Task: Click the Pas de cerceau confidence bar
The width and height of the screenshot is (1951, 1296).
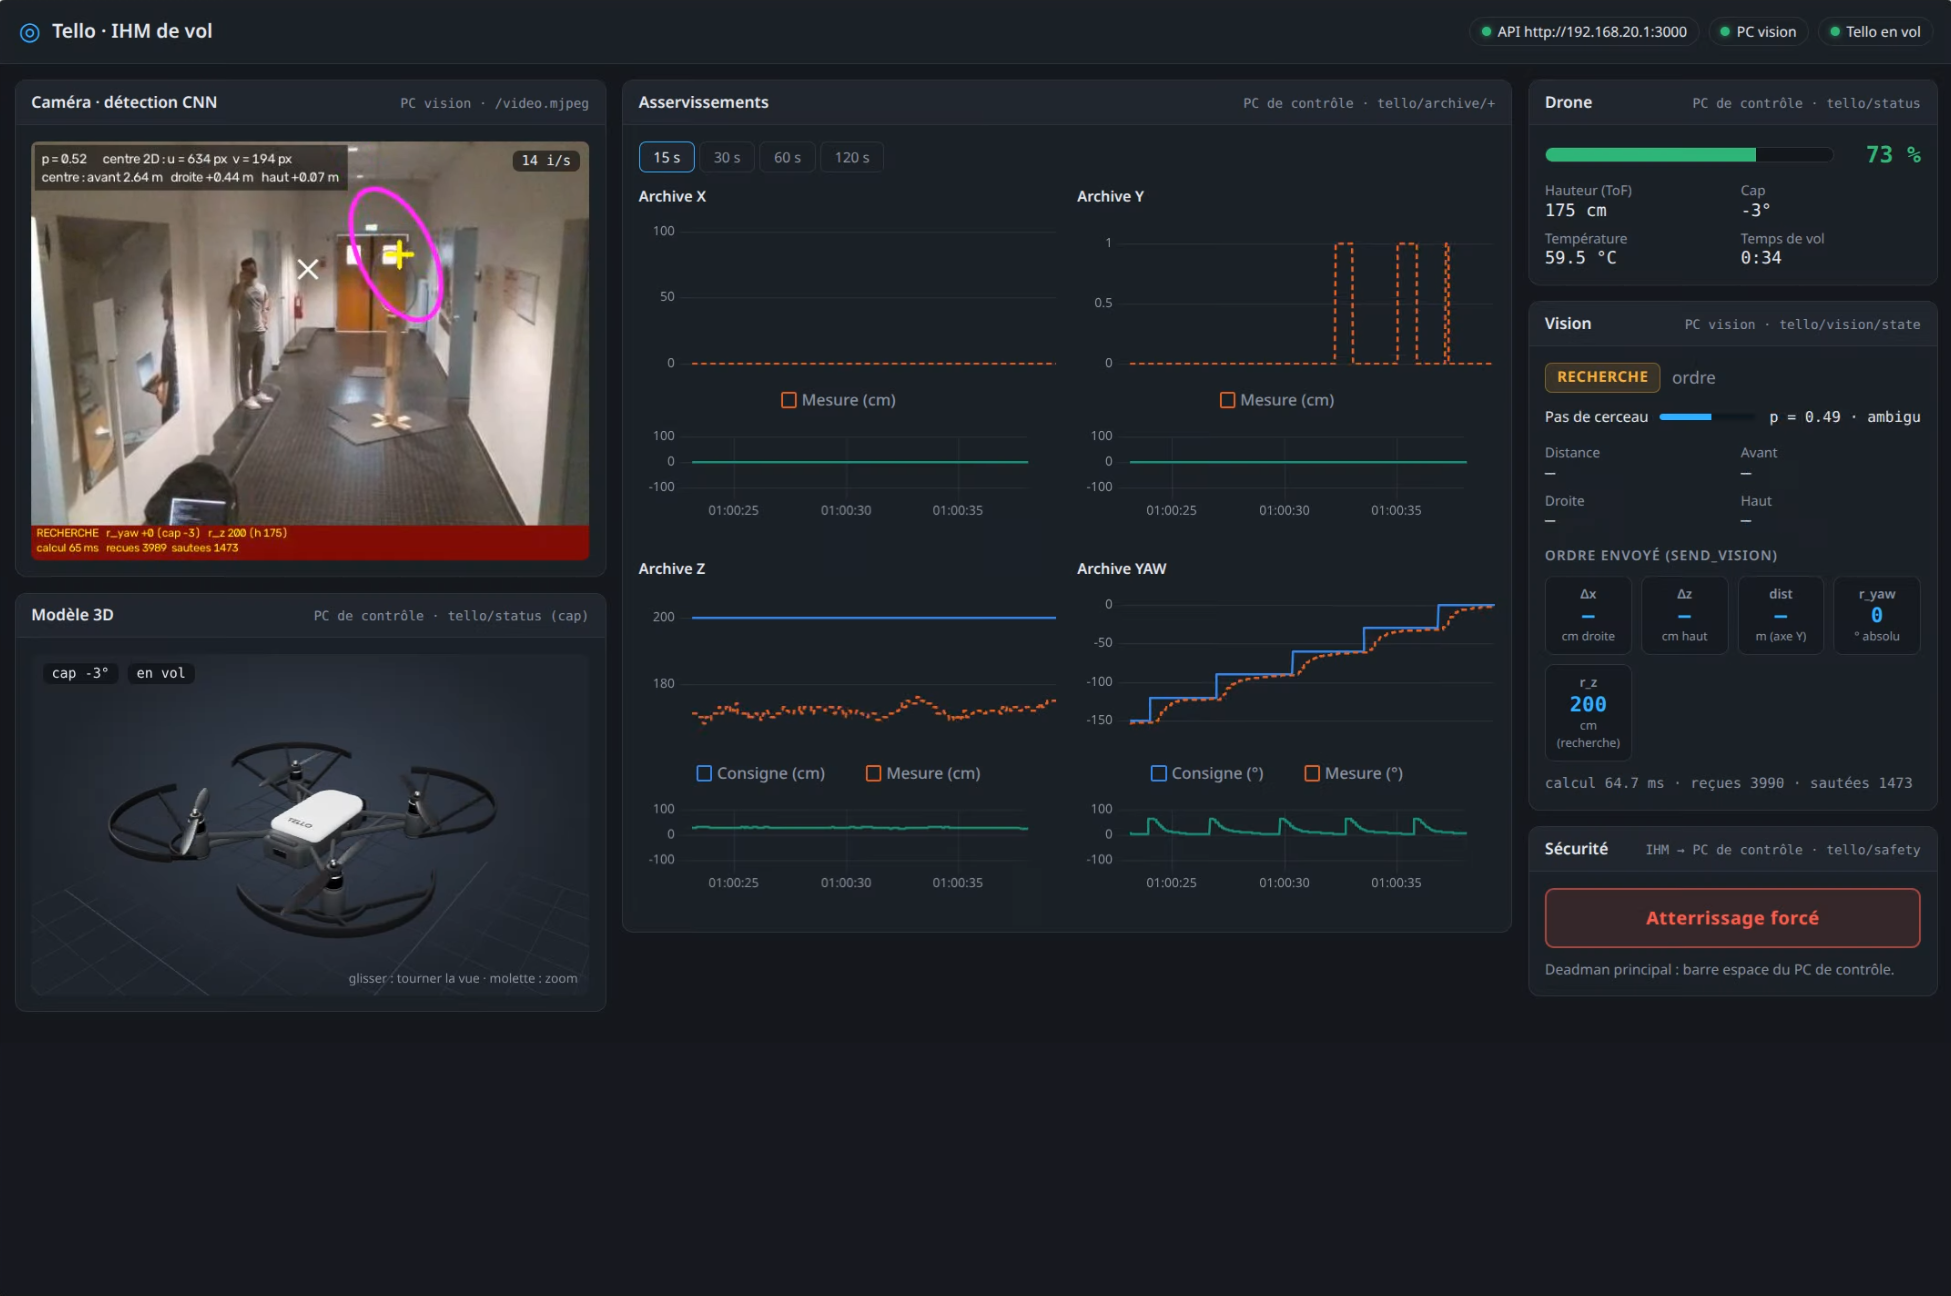Action: pyautogui.click(x=1707, y=417)
